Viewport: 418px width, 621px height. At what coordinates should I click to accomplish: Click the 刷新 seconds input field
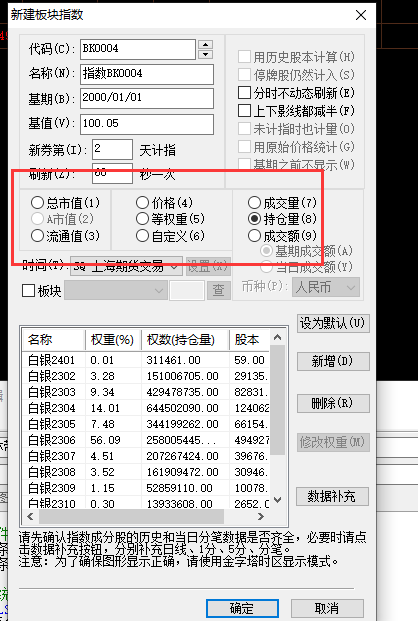112,173
